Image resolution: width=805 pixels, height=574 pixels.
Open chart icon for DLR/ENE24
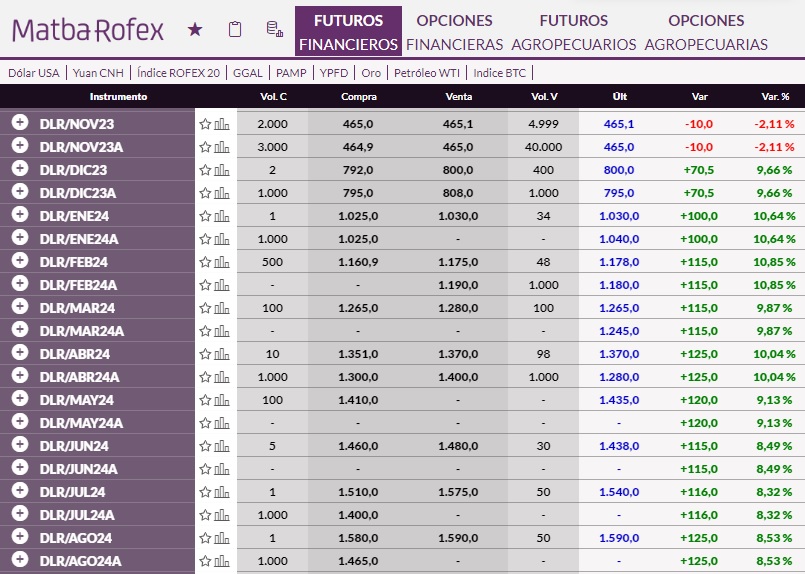coord(222,216)
